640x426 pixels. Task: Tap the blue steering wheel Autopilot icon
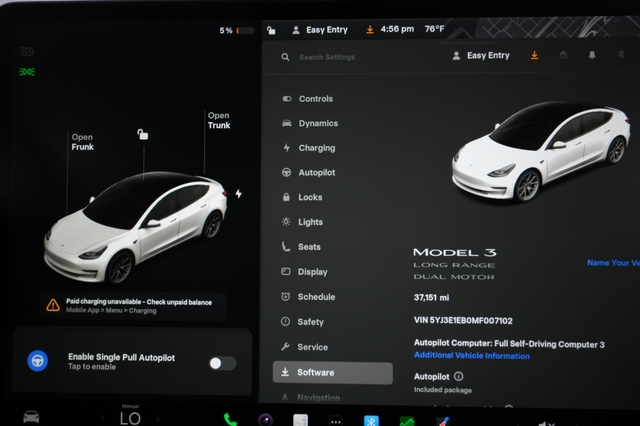38,361
